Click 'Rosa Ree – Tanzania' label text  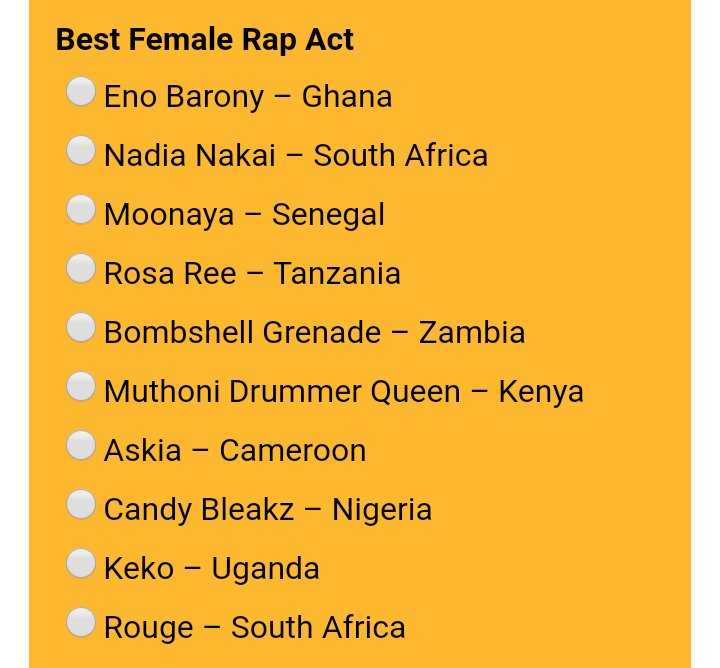click(252, 273)
